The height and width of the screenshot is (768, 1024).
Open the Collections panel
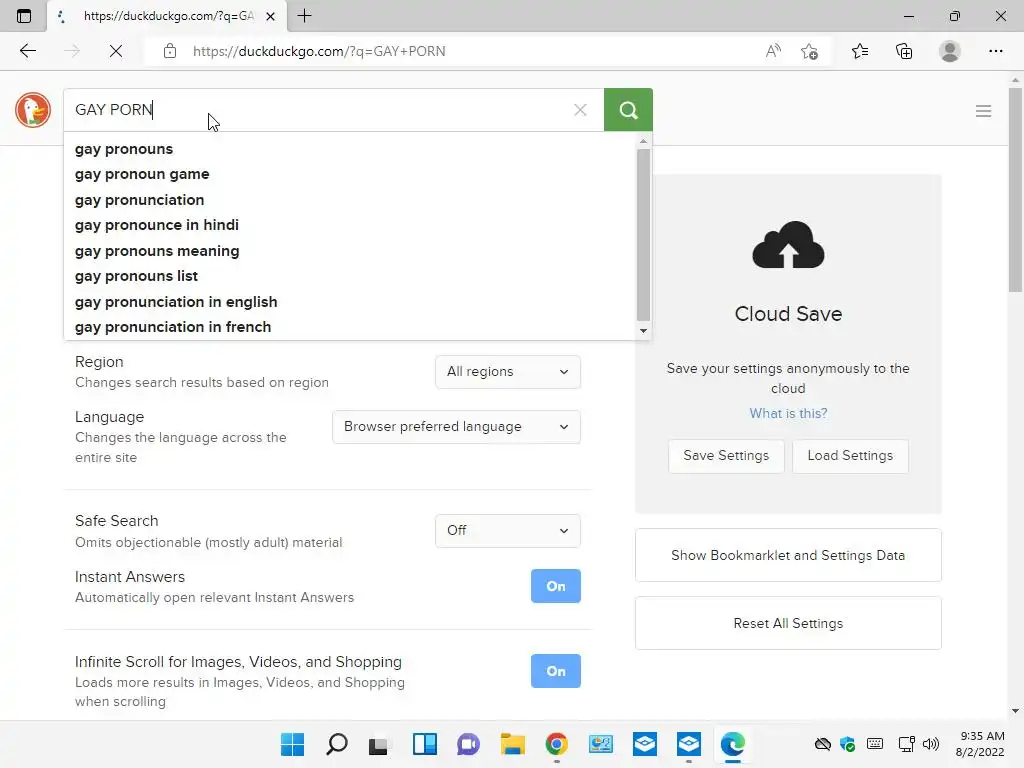tap(904, 51)
